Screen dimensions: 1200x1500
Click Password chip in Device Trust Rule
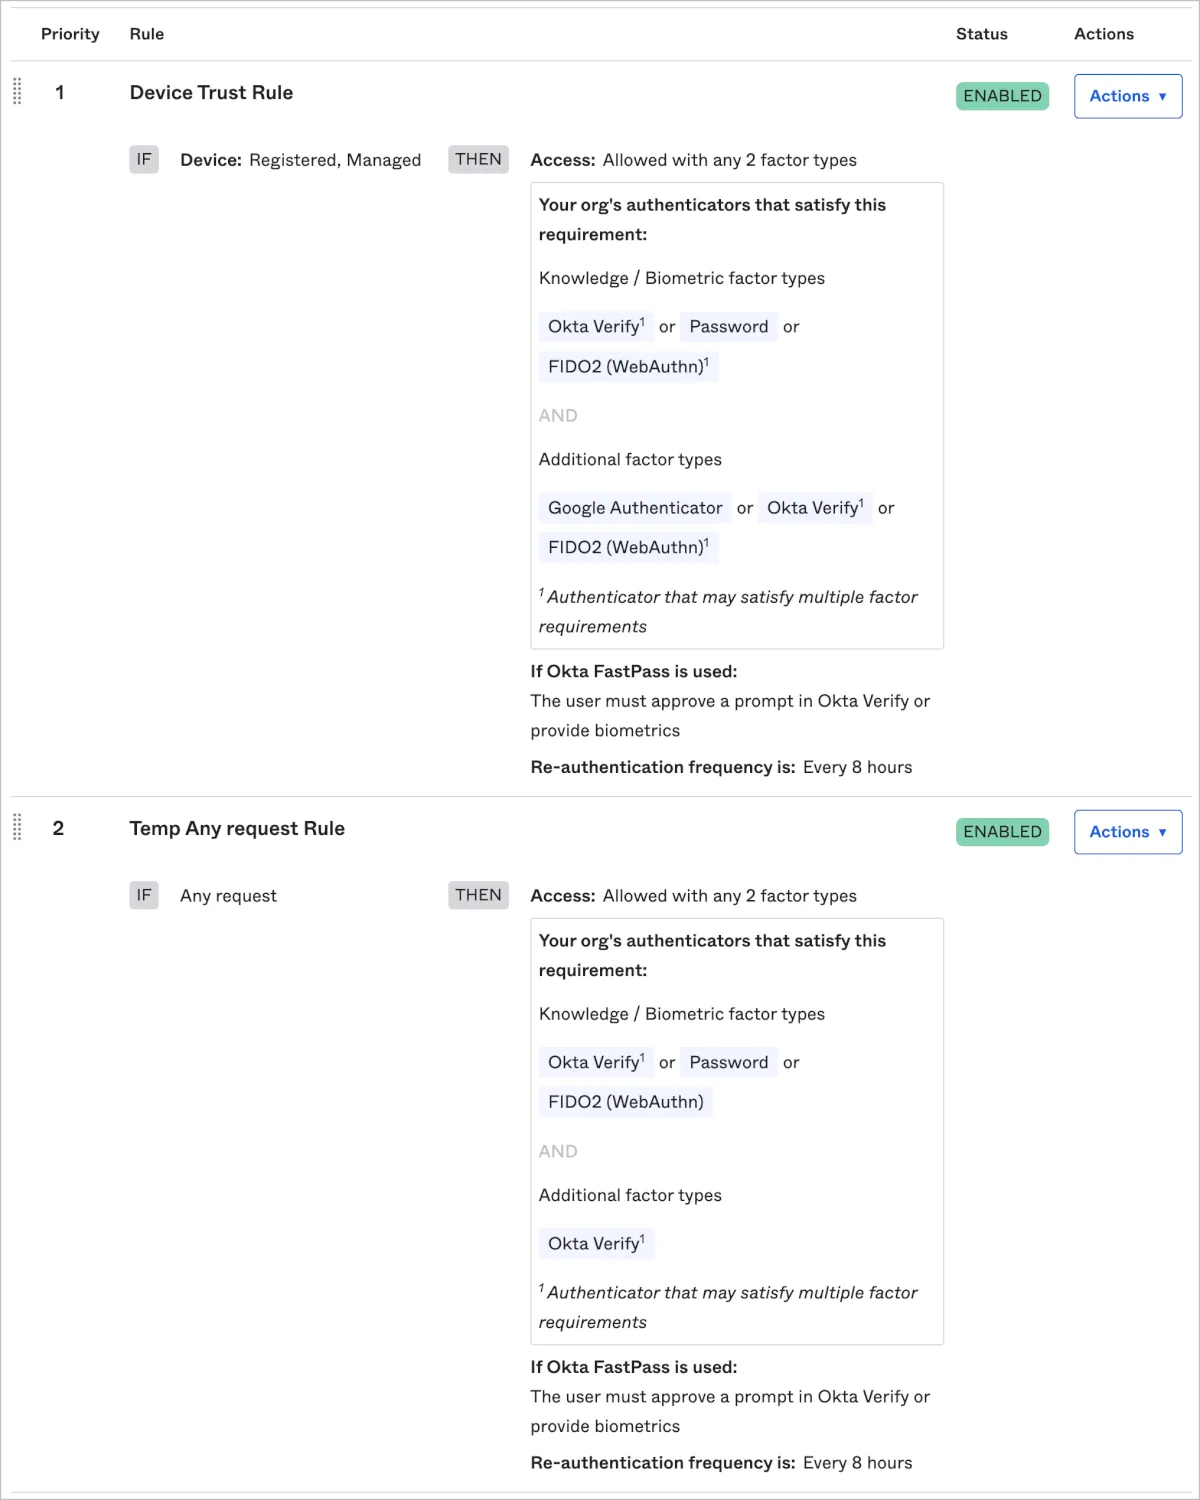728,327
